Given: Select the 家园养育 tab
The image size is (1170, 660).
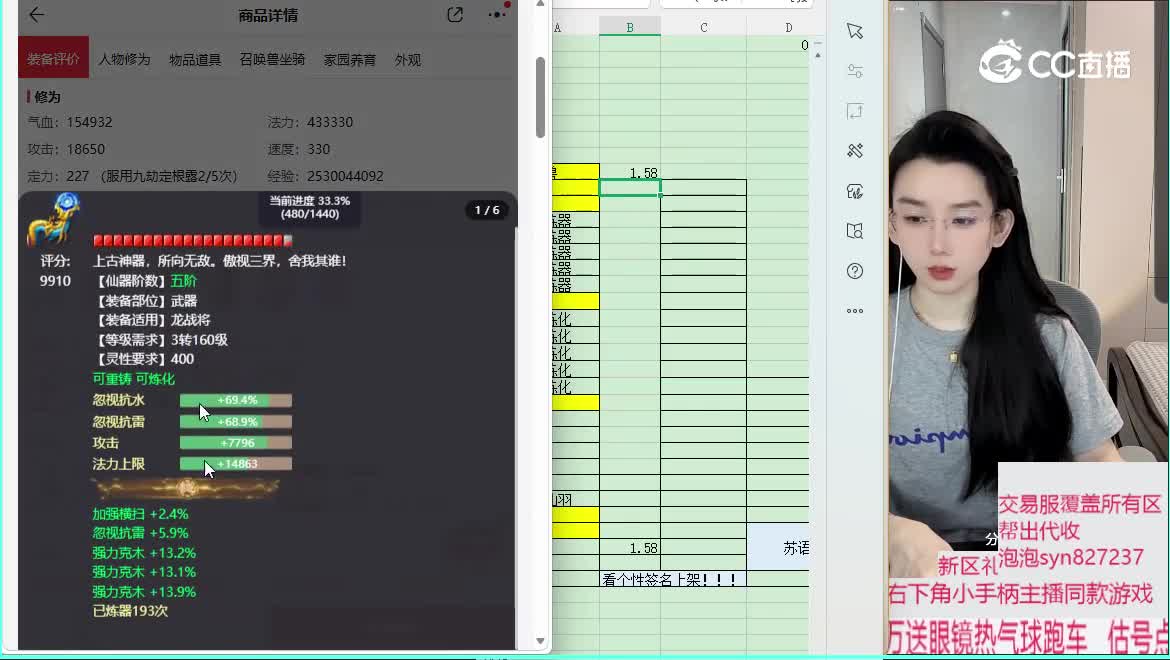Looking at the screenshot, I should [349, 60].
